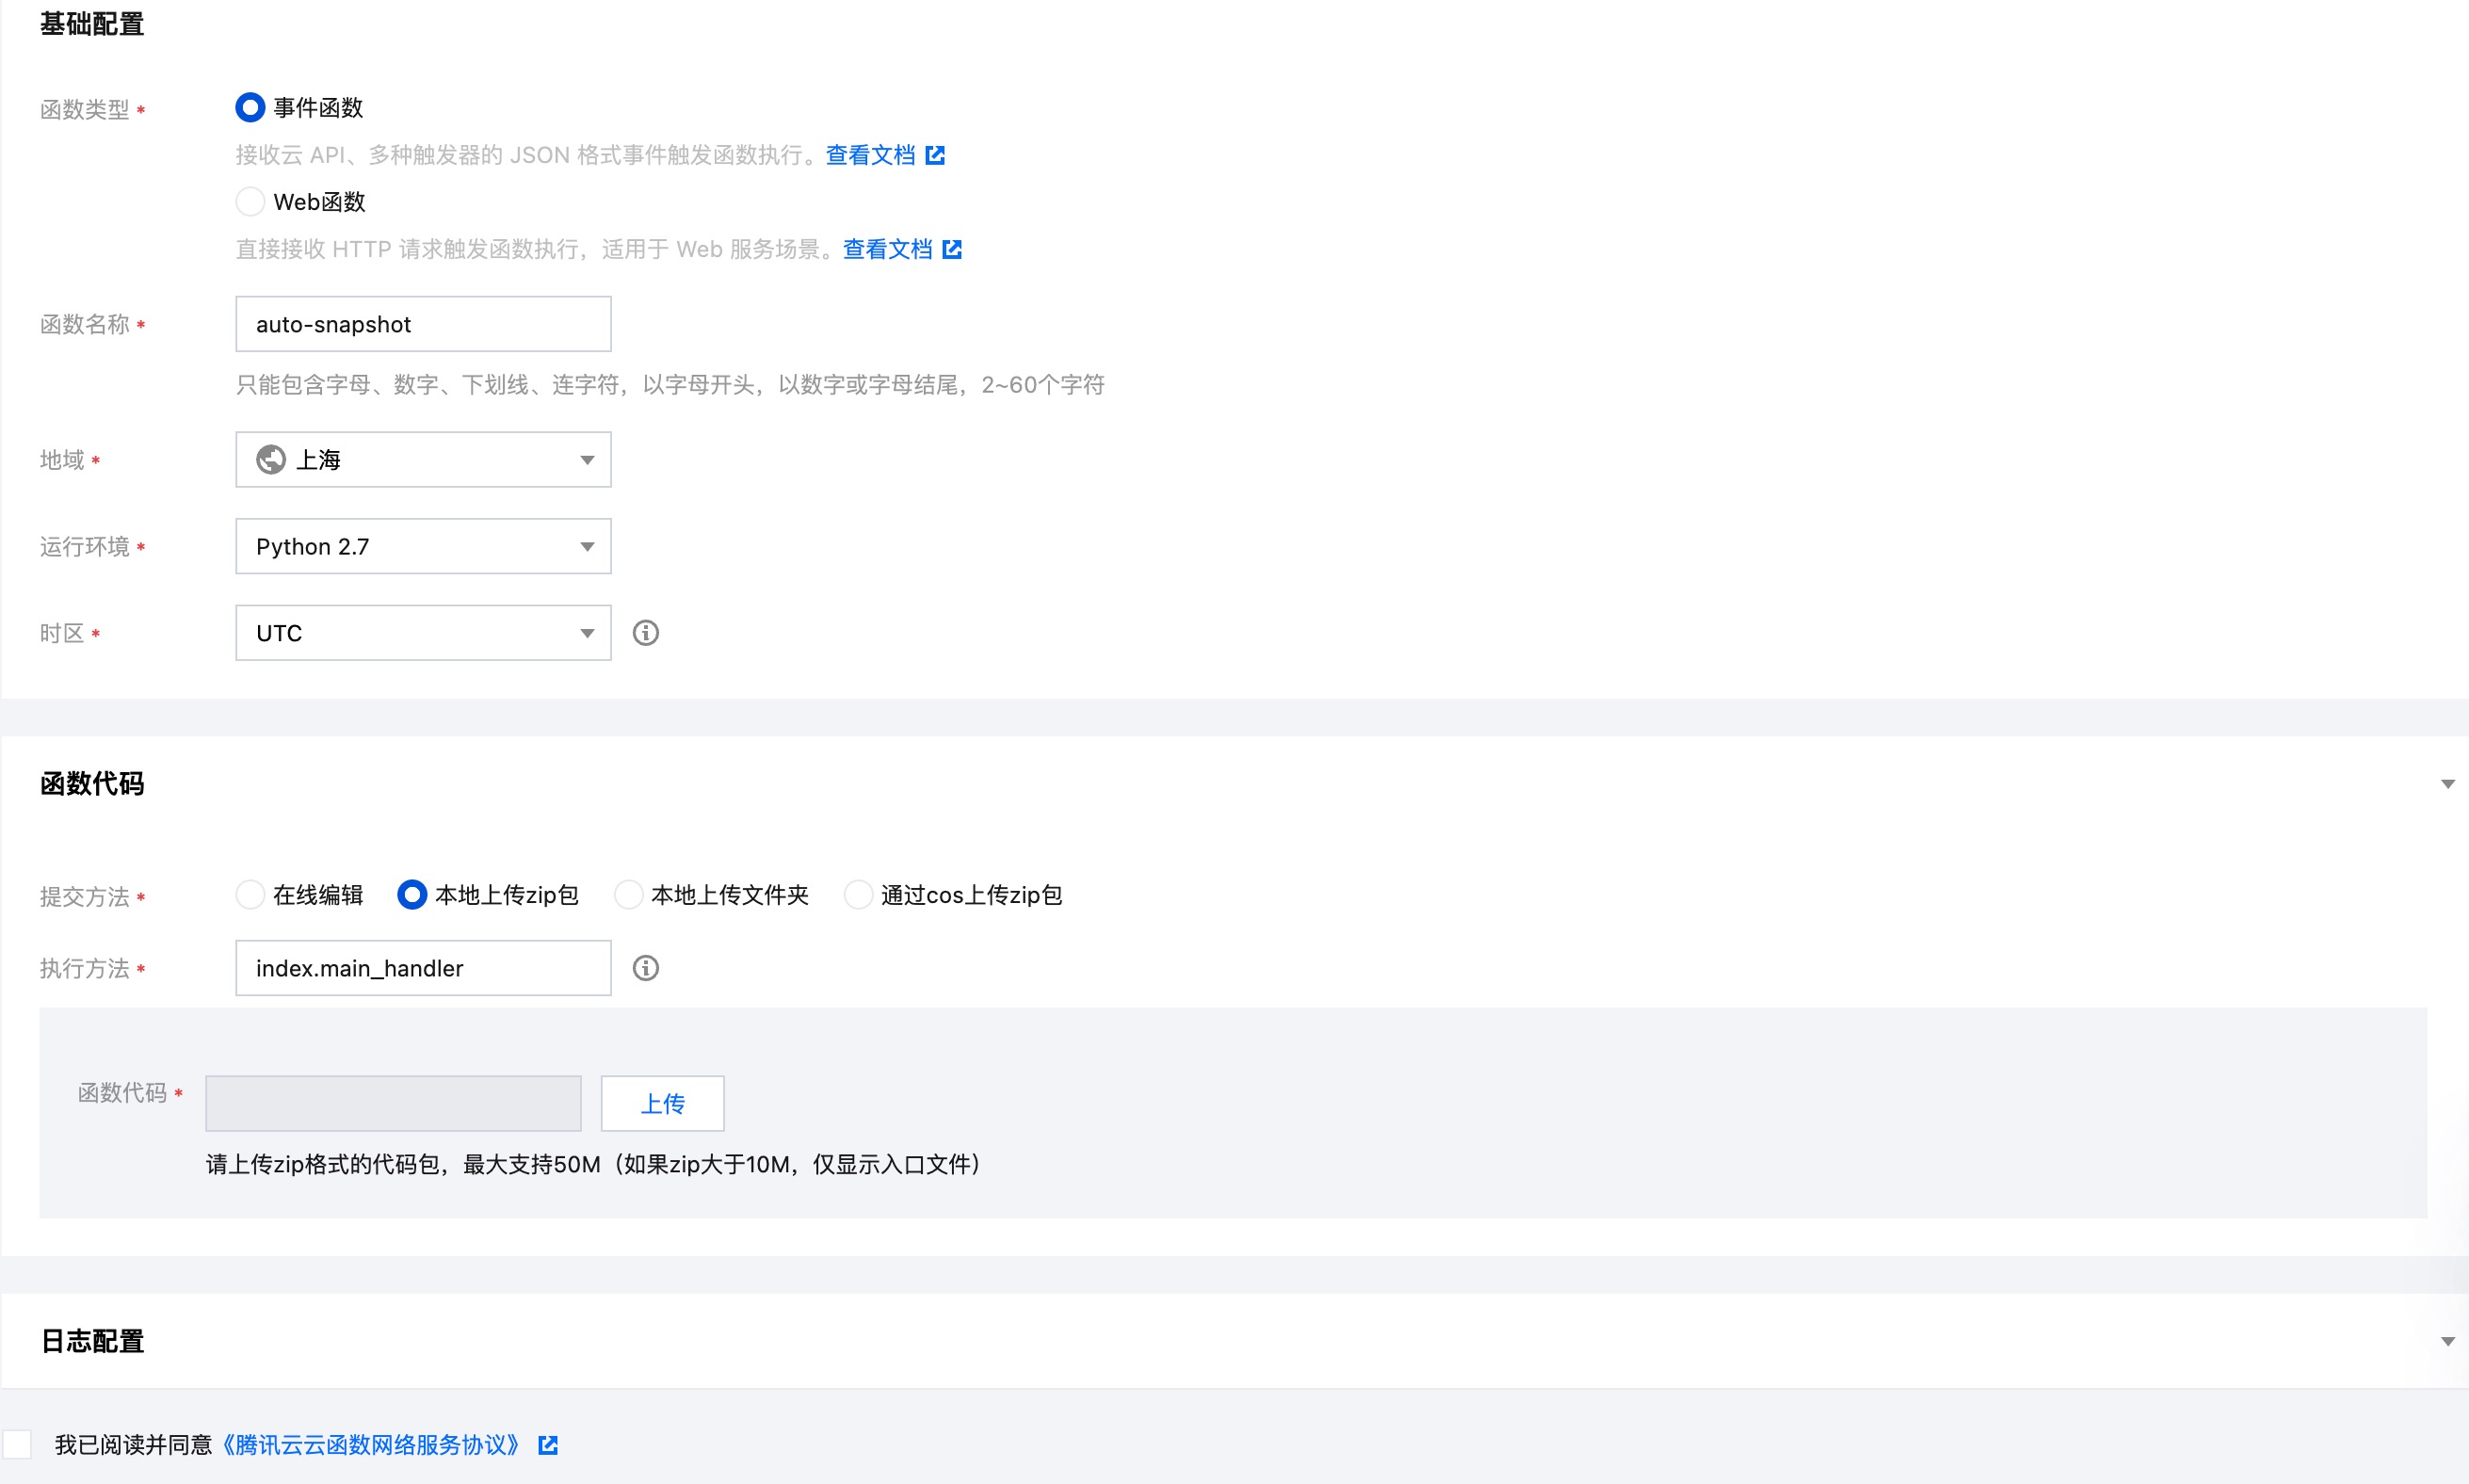Click the 上传 upload button
2469x1484 pixels.
(662, 1104)
